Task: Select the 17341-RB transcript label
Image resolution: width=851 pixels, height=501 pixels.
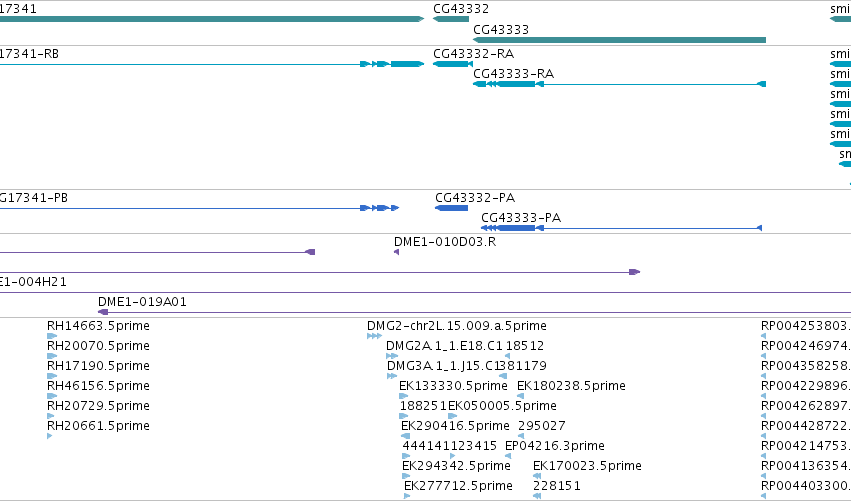Action: [x=29, y=54]
